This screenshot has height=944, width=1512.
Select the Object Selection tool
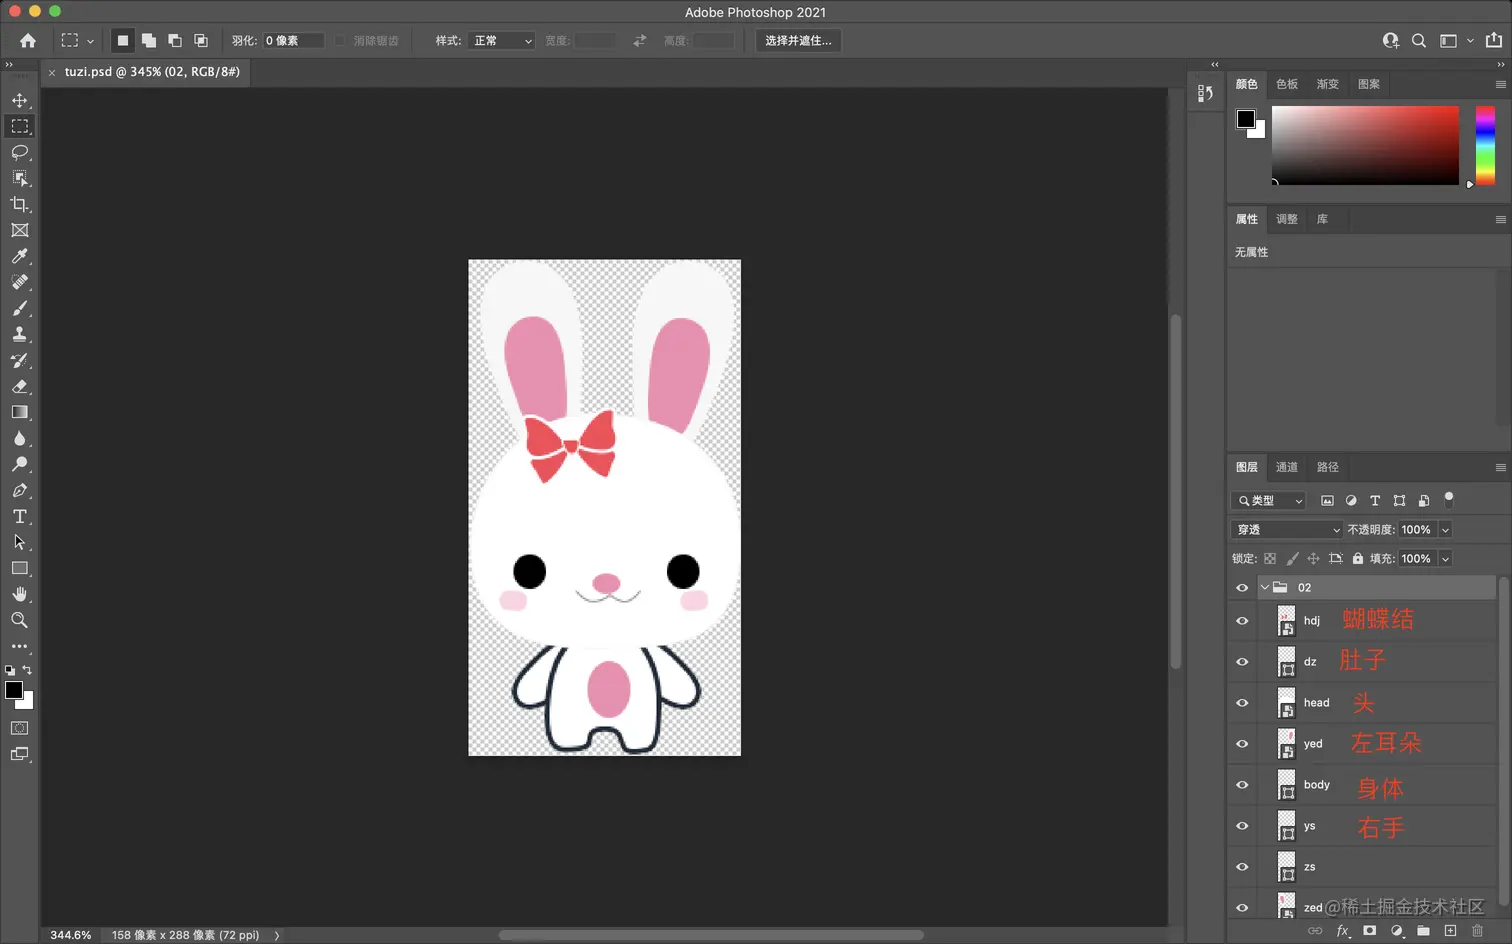click(x=20, y=178)
